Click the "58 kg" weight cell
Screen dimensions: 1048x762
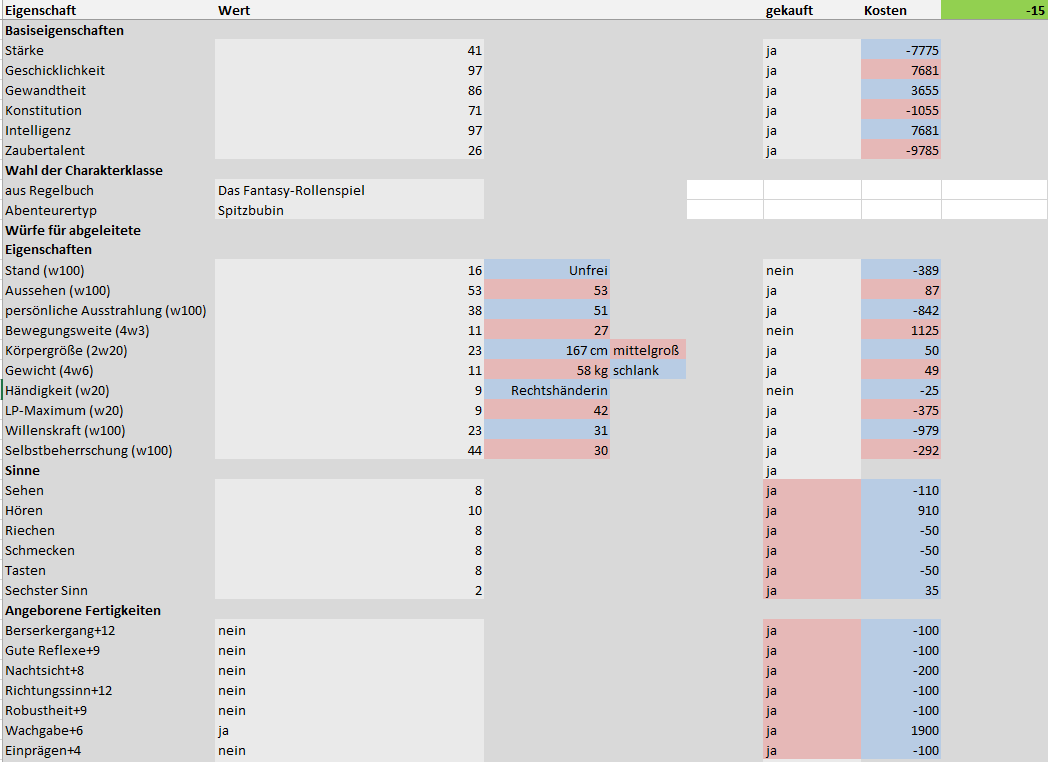[547, 370]
